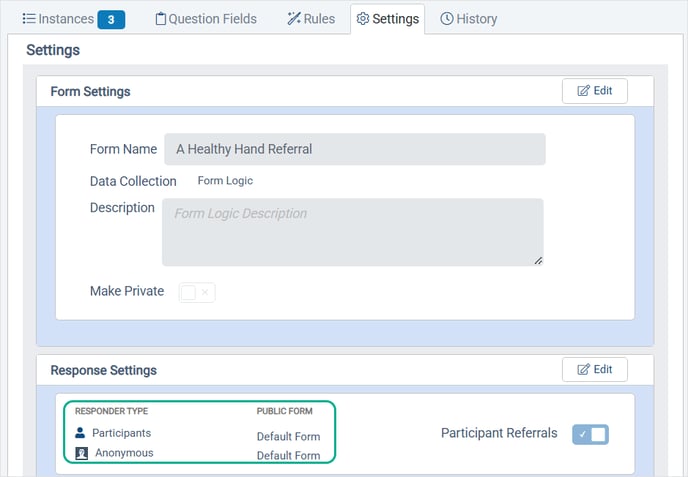This screenshot has width=688, height=477.
Task: Disable the Participant Referrals toggle
Action: coord(590,434)
